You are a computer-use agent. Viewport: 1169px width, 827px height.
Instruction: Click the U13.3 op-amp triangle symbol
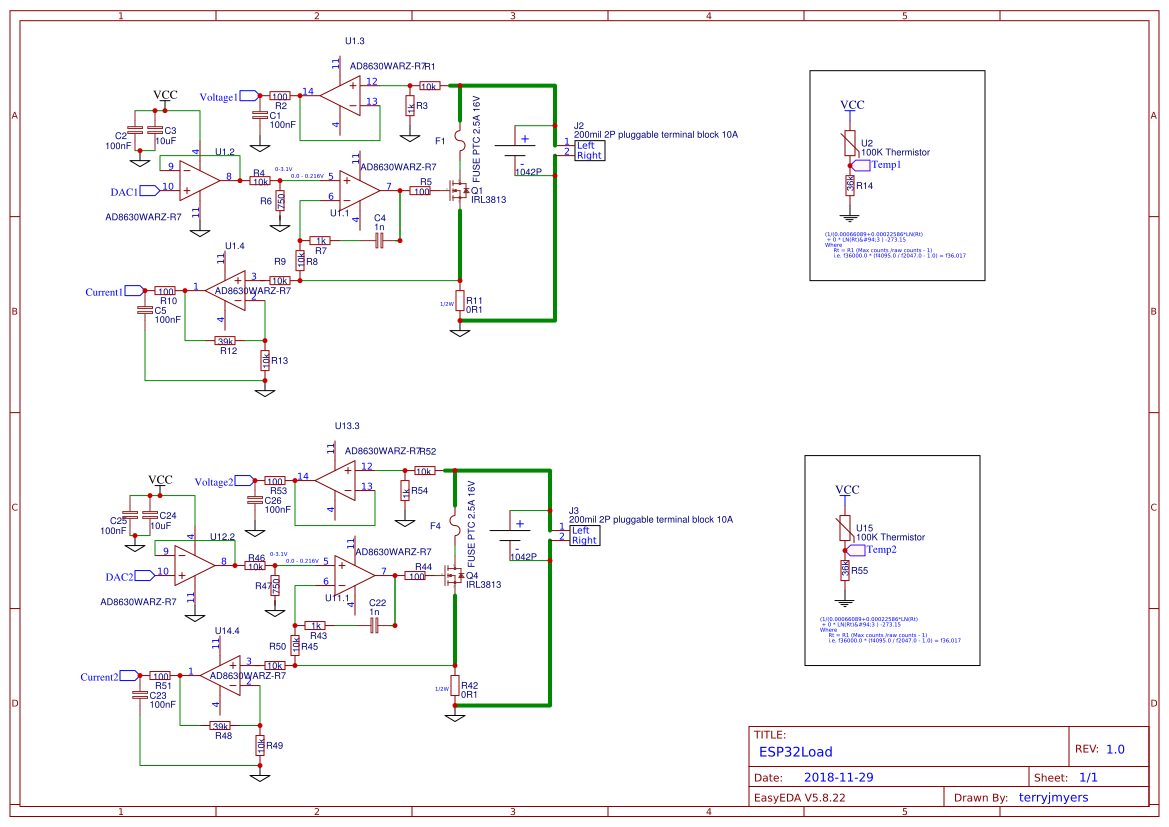(x=336, y=481)
